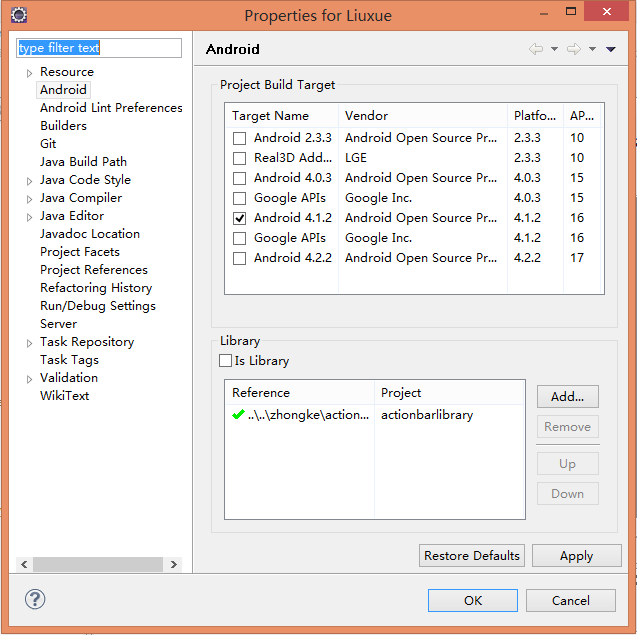Expand the Resource tree node

coord(29,73)
